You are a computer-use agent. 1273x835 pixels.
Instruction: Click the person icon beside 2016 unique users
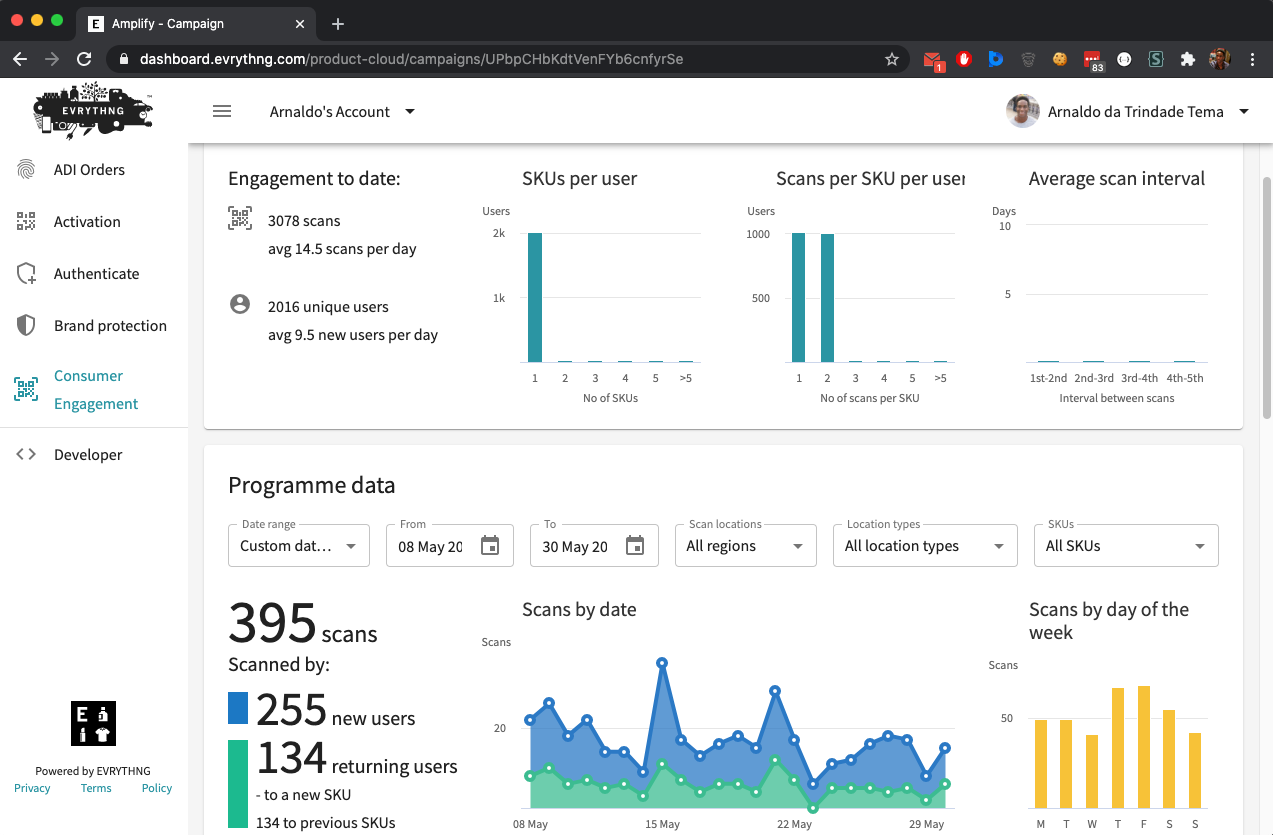[240, 304]
